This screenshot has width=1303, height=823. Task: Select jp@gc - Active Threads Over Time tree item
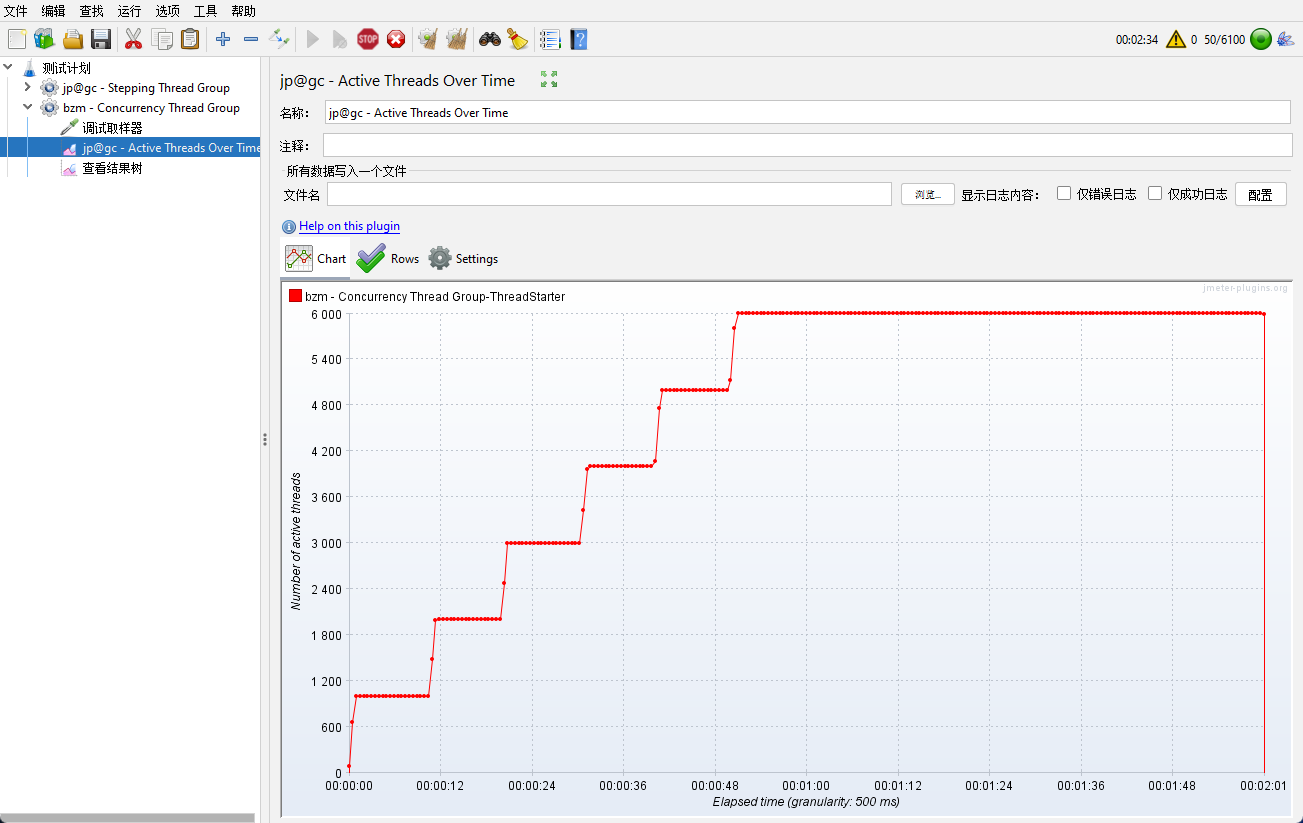click(171, 148)
